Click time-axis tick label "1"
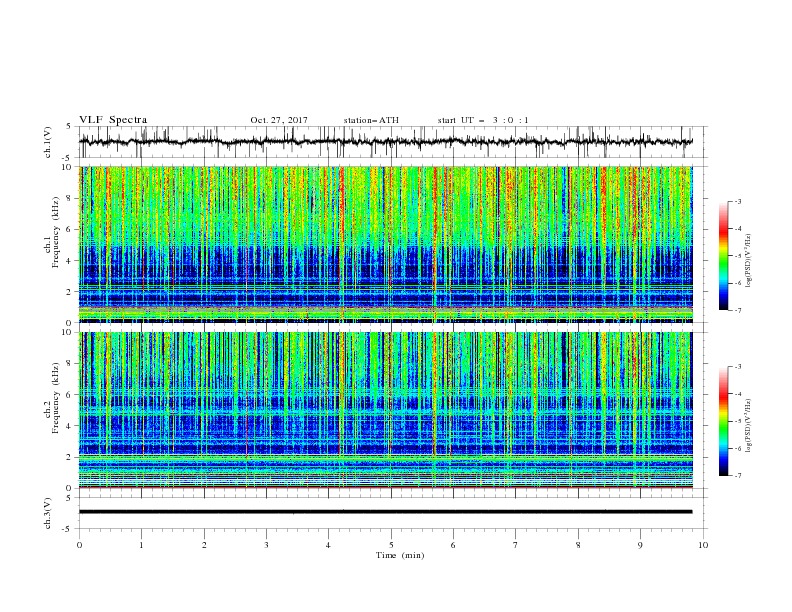This screenshot has width=792, height=612. click(x=141, y=545)
